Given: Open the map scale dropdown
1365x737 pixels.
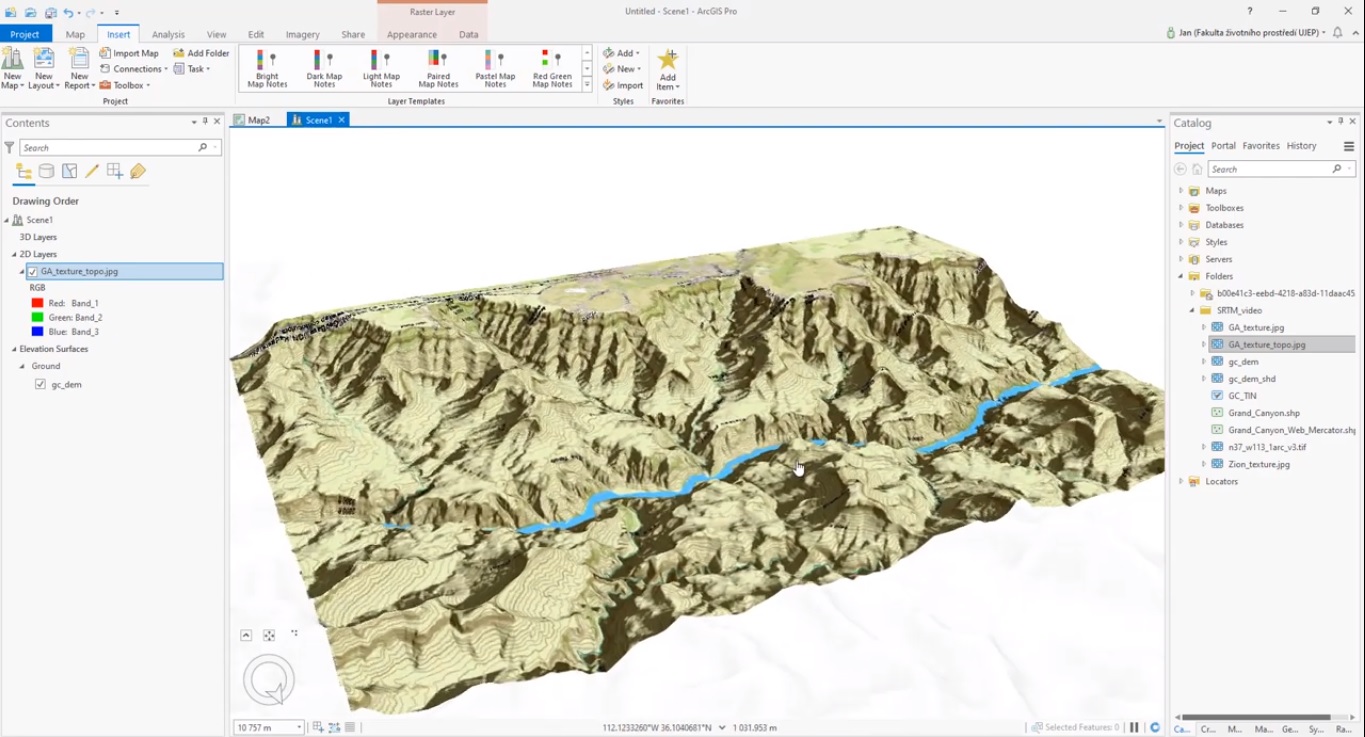Looking at the screenshot, I should click(x=298, y=727).
